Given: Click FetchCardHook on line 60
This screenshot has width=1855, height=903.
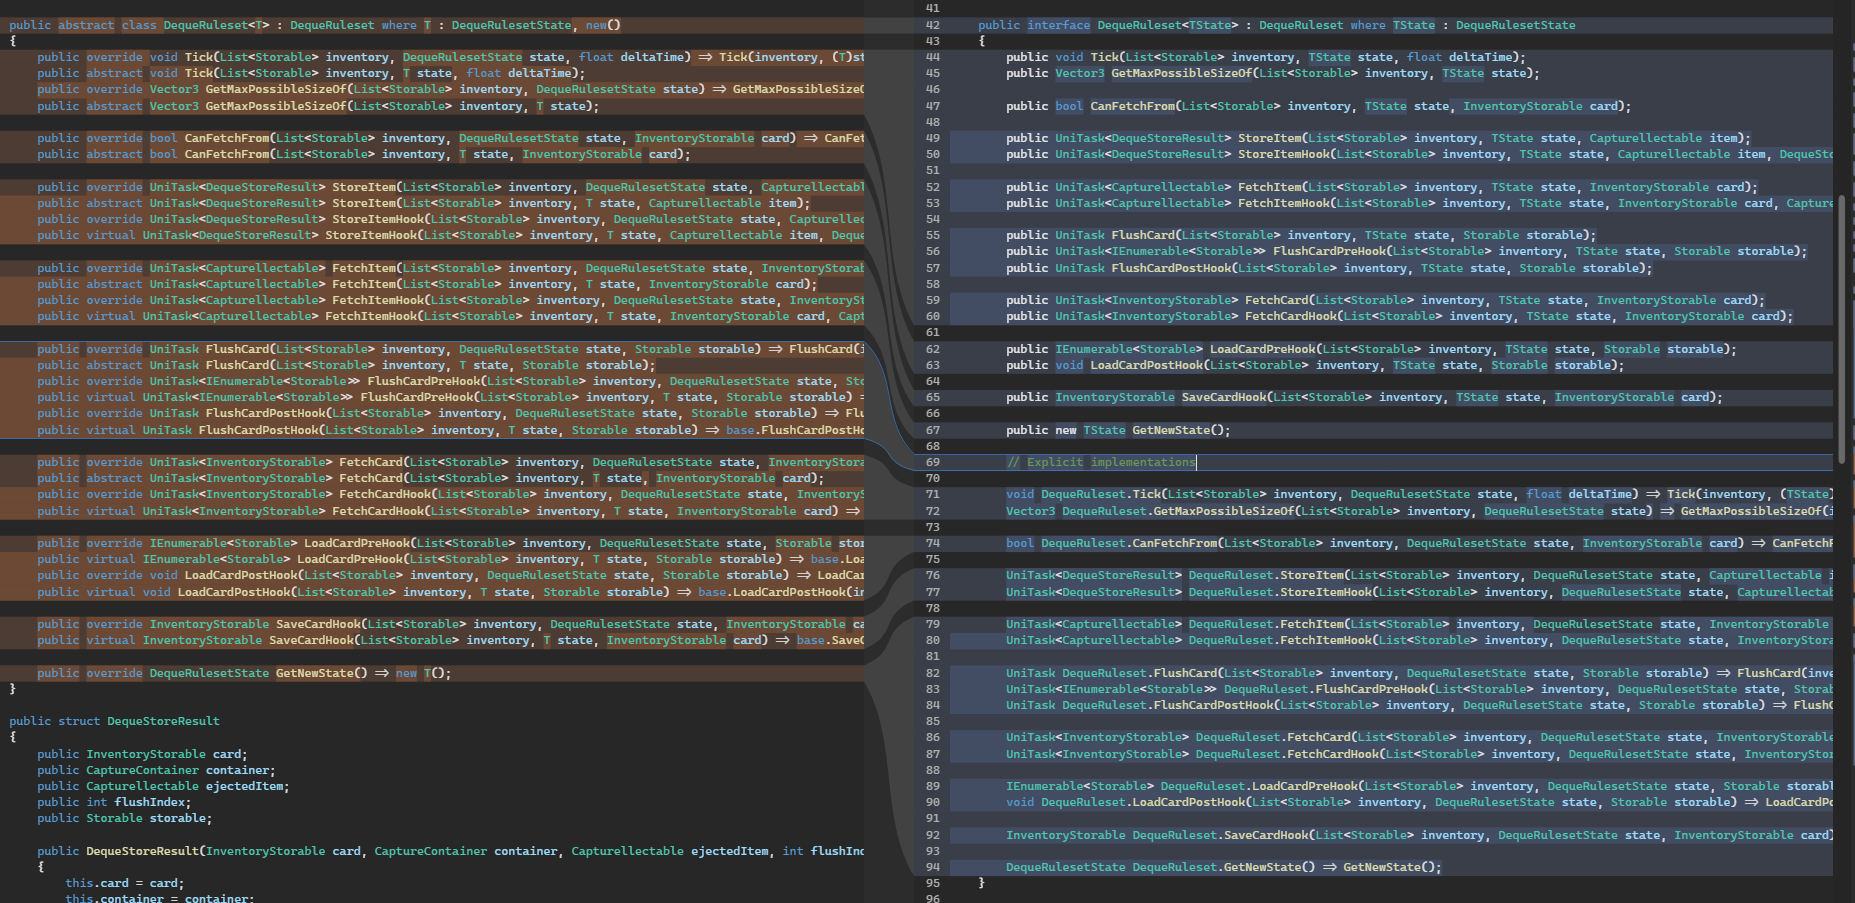Looking at the screenshot, I should 1290,316.
